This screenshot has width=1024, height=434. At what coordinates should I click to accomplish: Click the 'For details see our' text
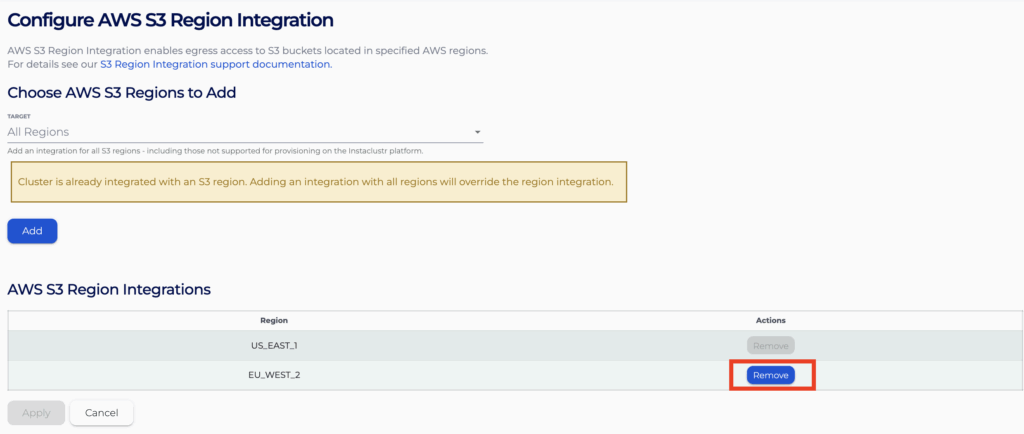point(52,65)
